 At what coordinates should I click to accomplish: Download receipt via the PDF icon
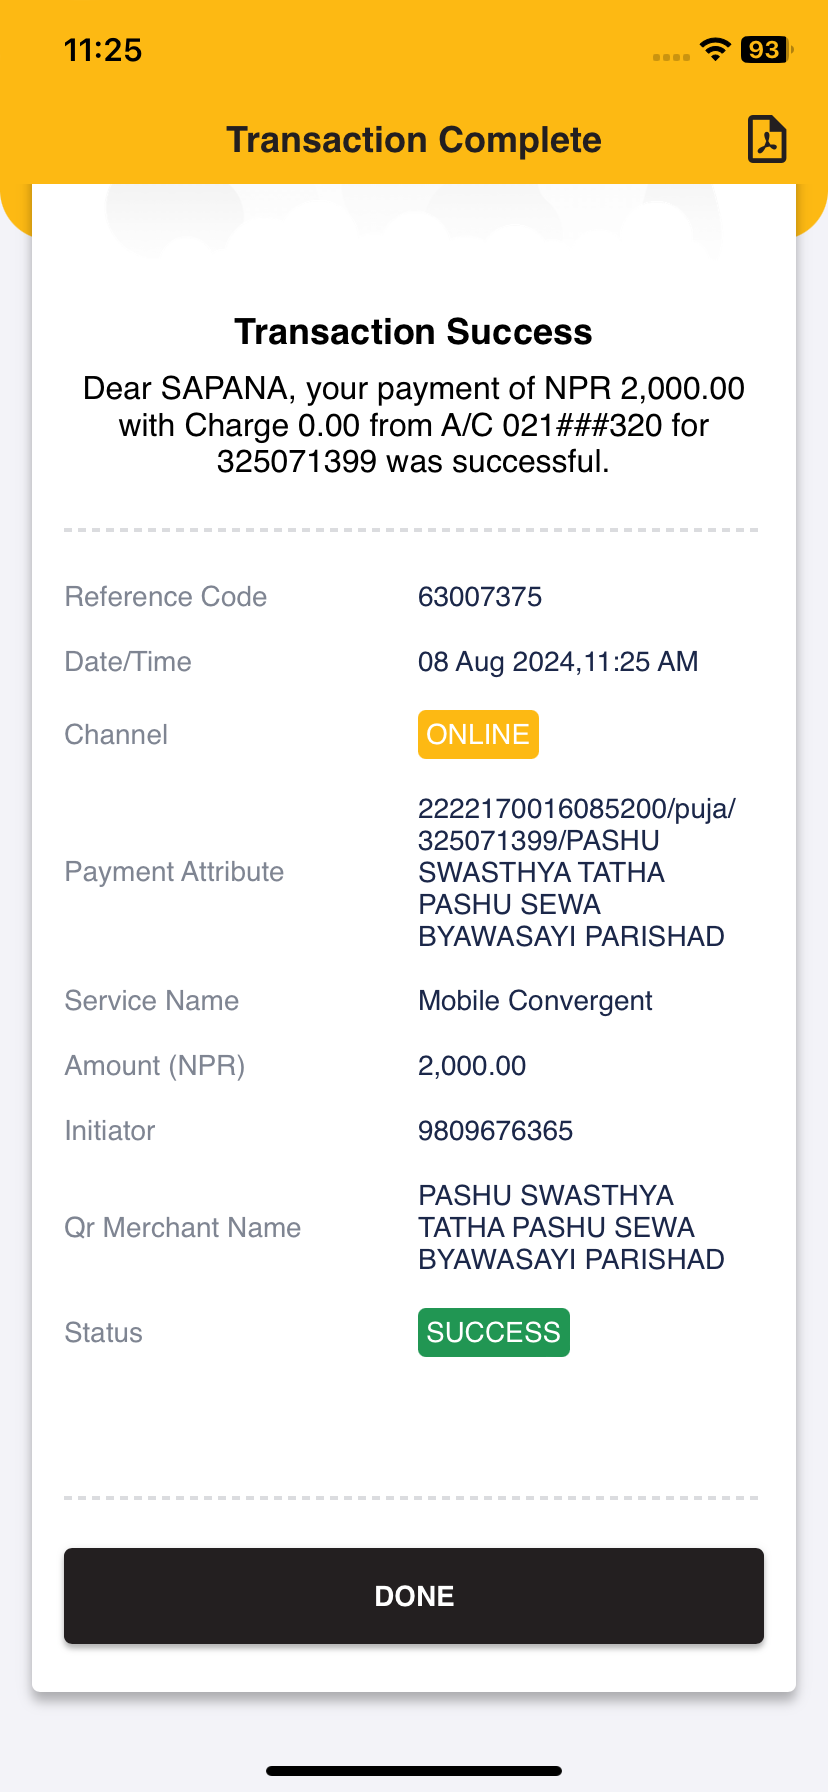coord(767,139)
